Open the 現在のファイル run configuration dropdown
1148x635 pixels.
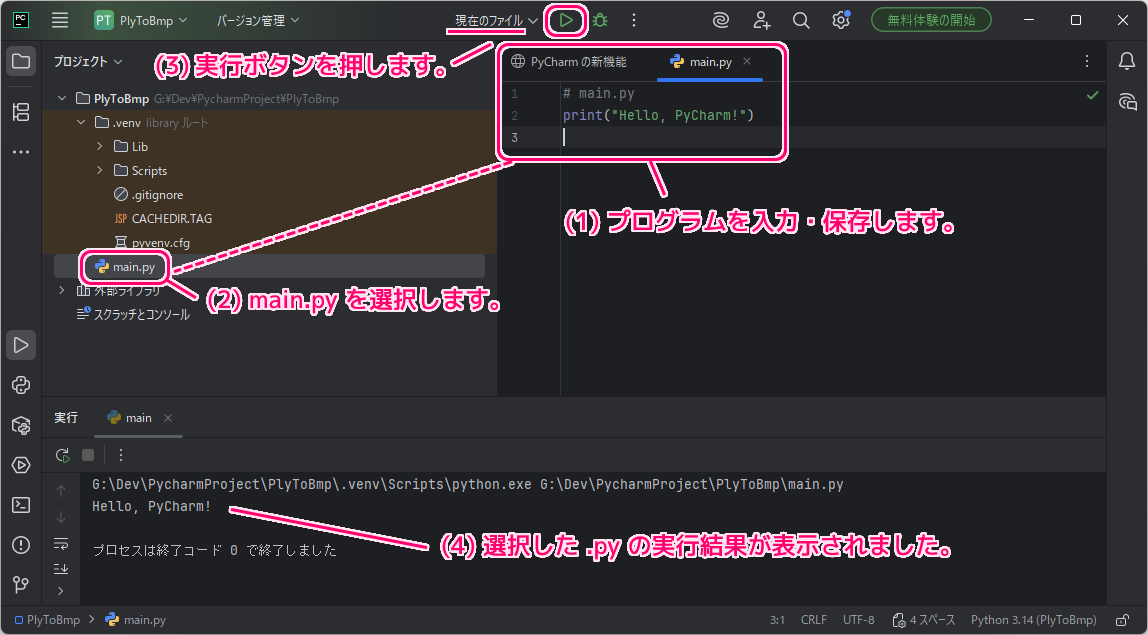pos(496,20)
